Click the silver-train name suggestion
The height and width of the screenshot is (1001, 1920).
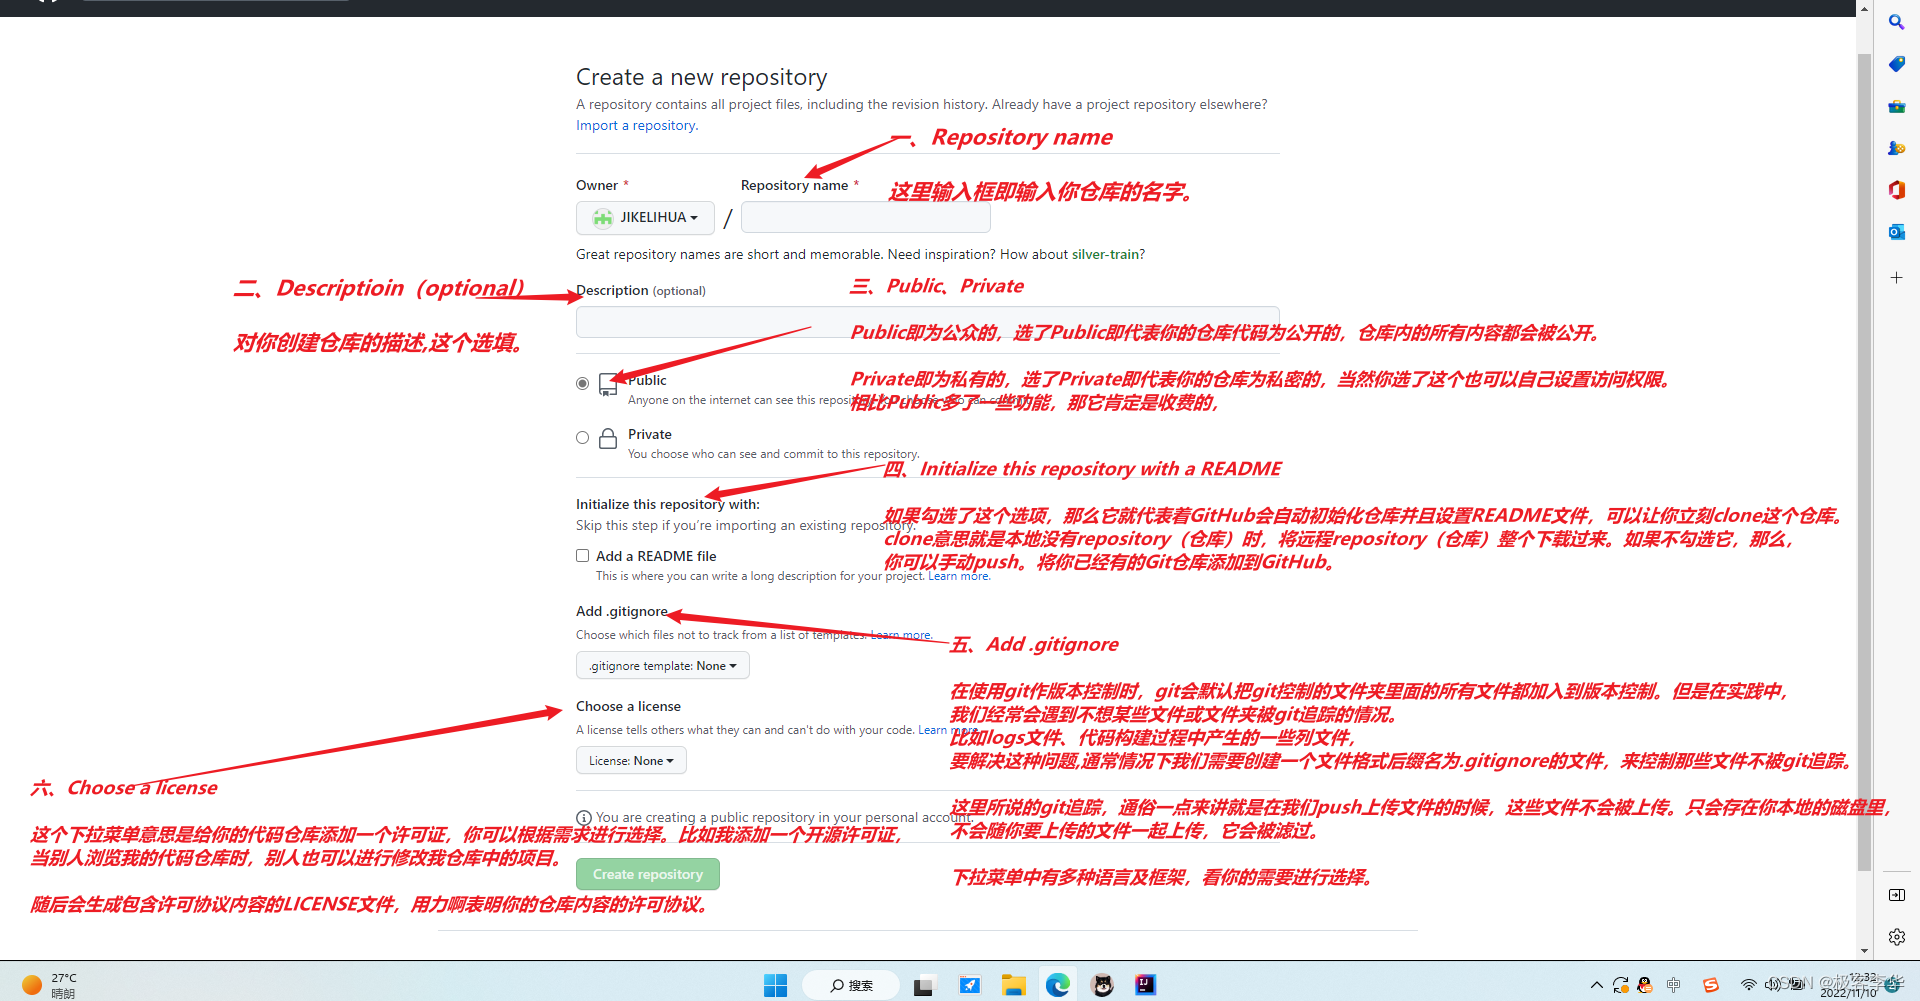click(x=1106, y=255)
